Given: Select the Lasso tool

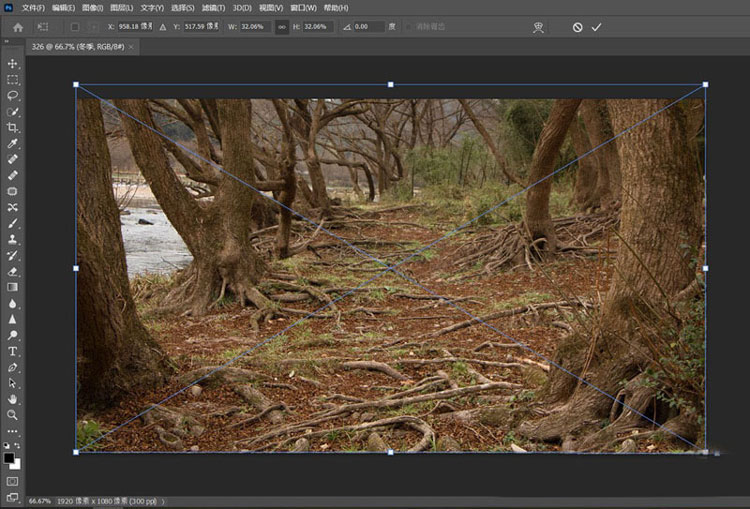Looking at the screenshot, I should [13, 96].
